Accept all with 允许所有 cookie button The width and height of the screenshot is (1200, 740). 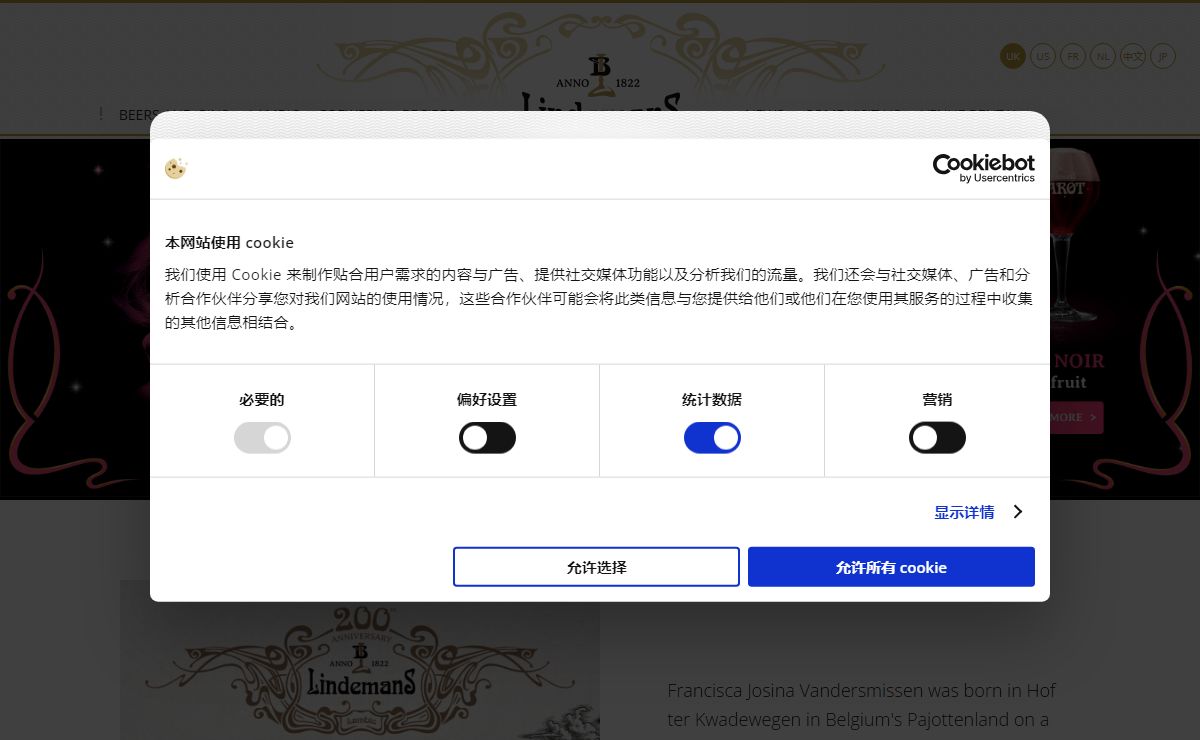coord(891,567)
